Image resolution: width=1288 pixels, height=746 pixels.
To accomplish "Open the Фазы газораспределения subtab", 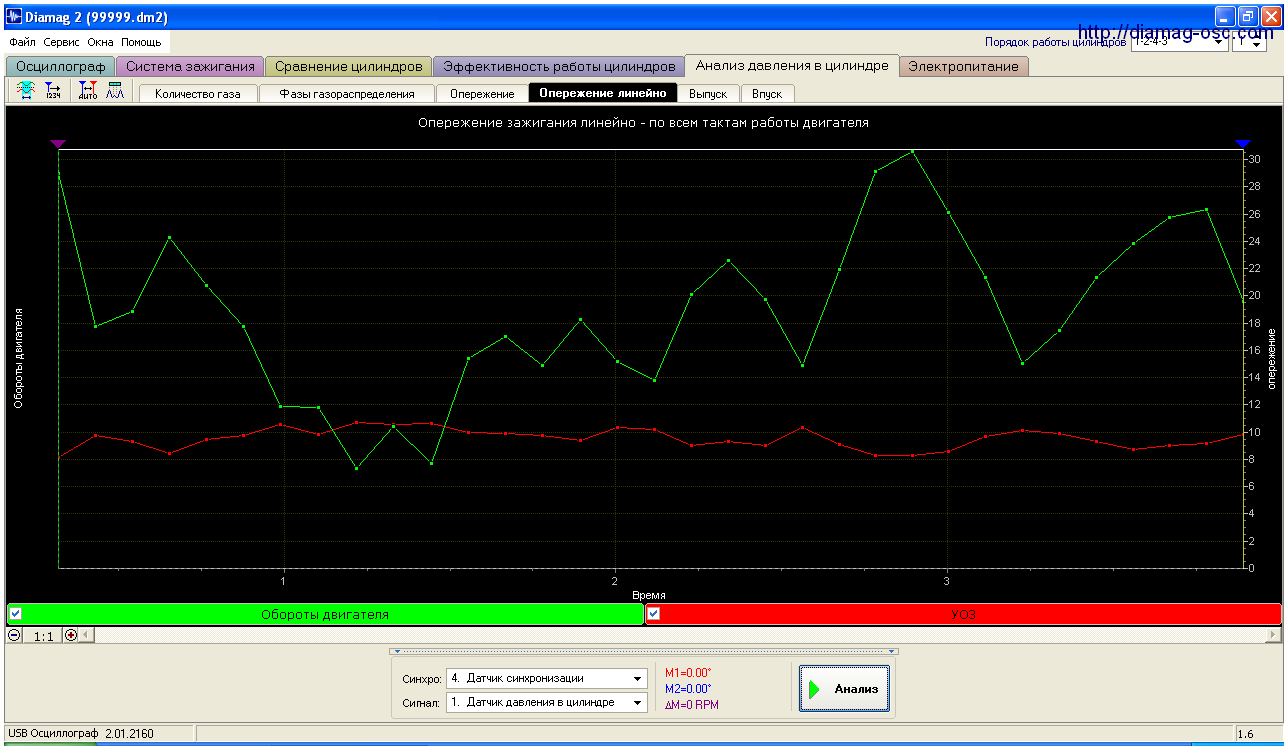I will [347, 94].
